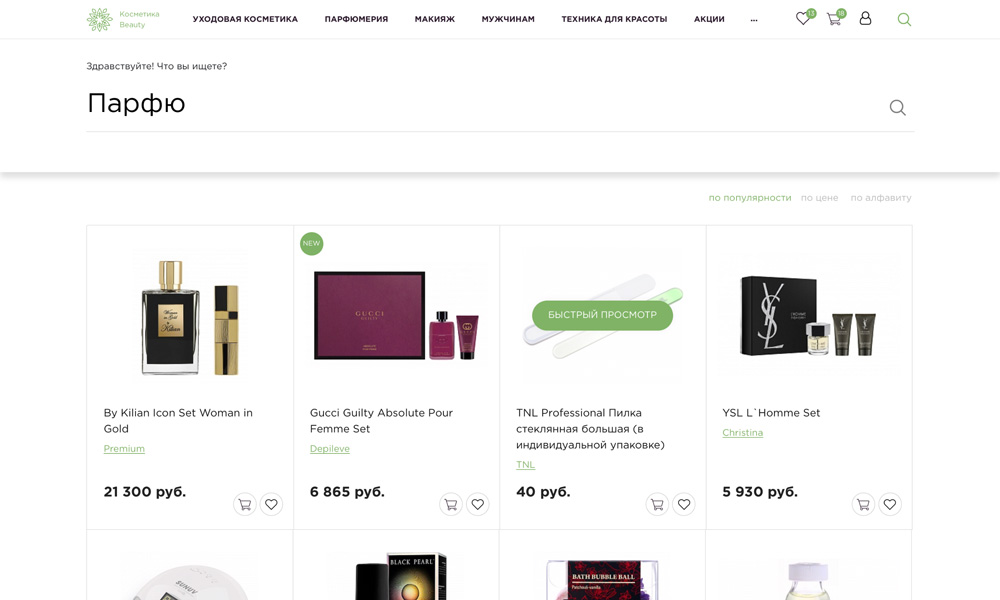1000x600 pixels.
Task: Add By Kilian Icon Set to cart
Action: click(244, 505)
